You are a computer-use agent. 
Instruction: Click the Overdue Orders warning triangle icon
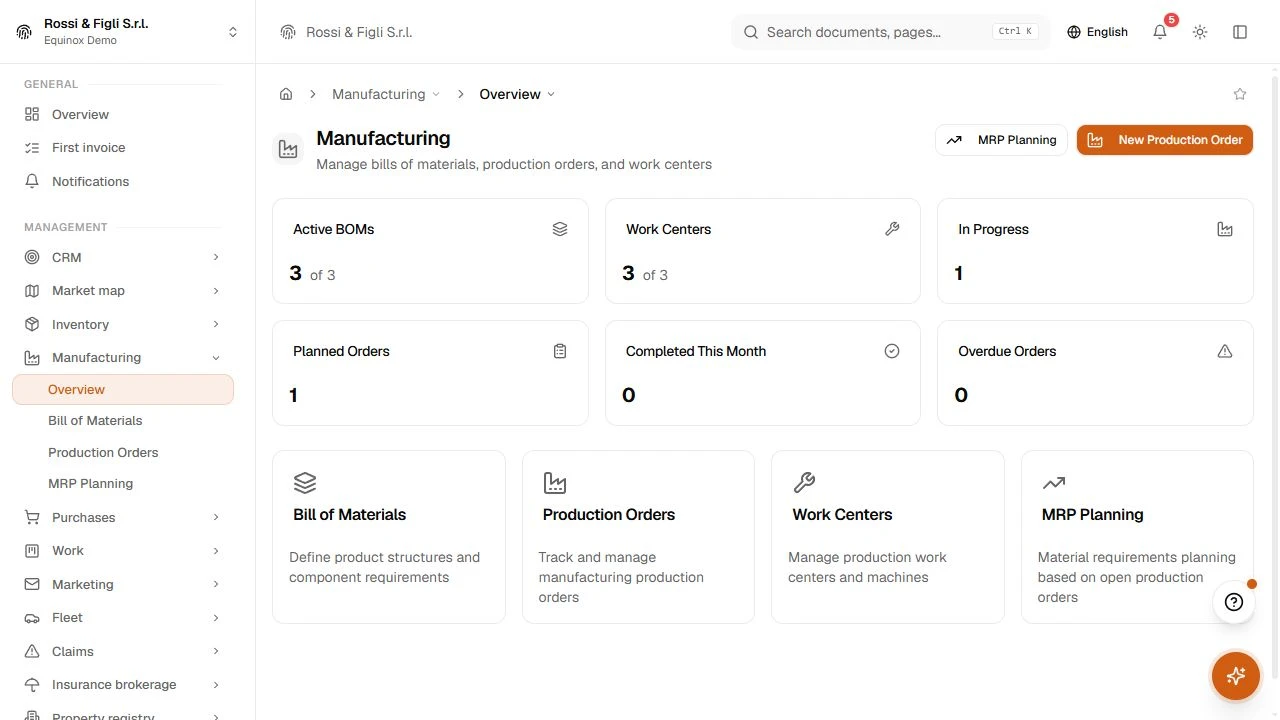(1225, 351)
